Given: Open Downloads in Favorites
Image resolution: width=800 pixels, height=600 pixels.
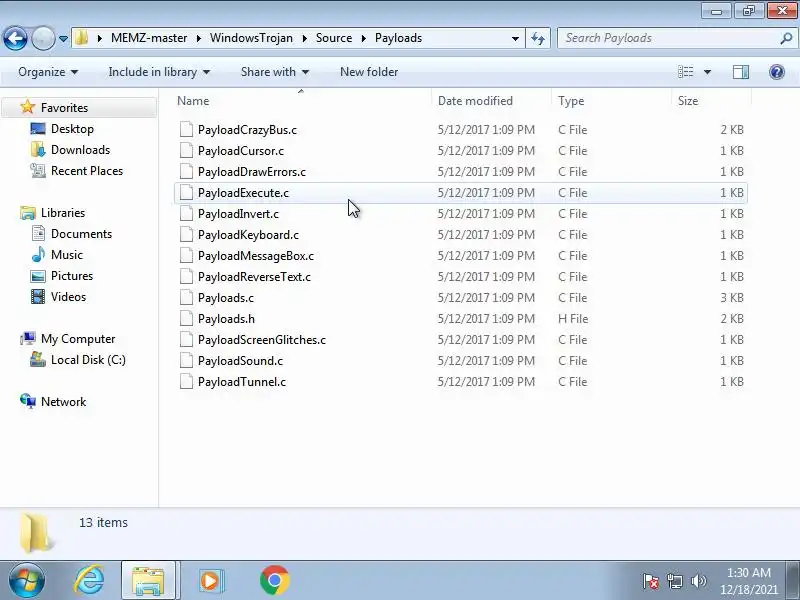Looking at the screenshot, I should 80,149.
